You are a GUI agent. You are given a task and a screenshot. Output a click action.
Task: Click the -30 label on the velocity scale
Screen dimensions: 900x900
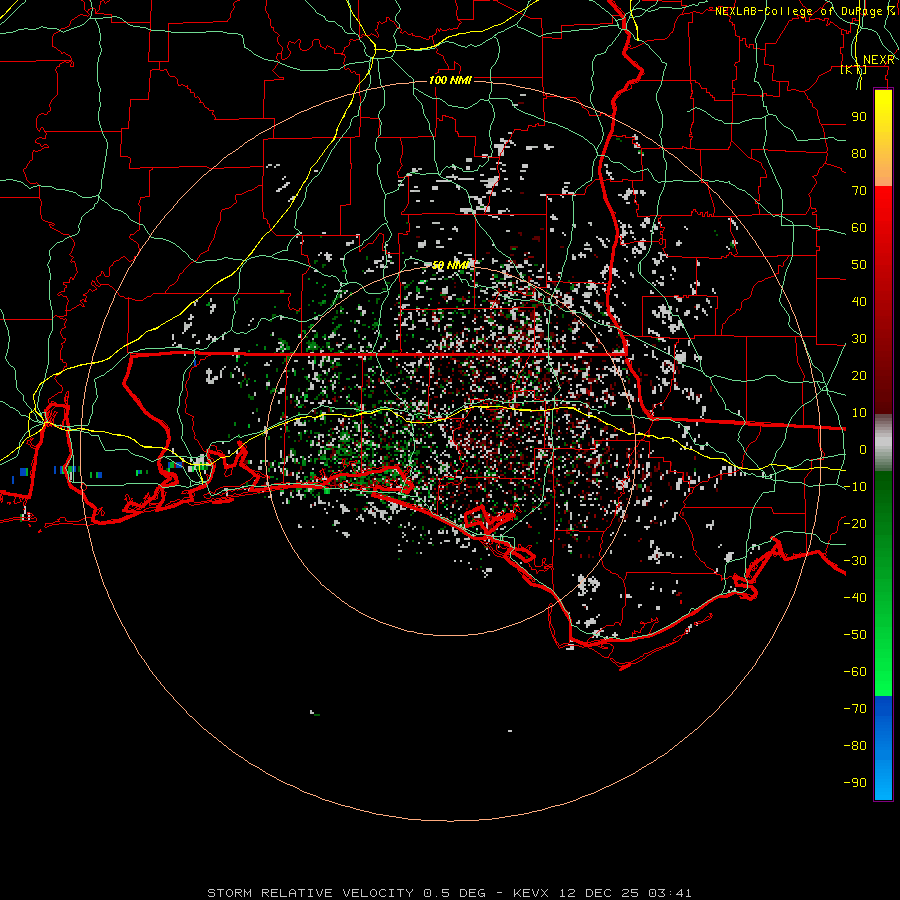coord(855,561)
